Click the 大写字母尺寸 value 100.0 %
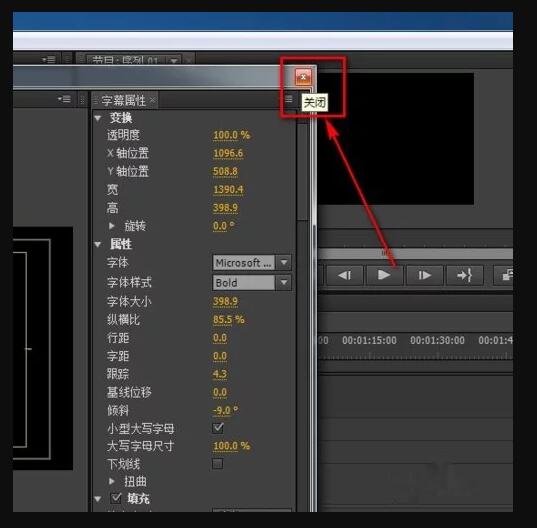 [x=232, y=446]
